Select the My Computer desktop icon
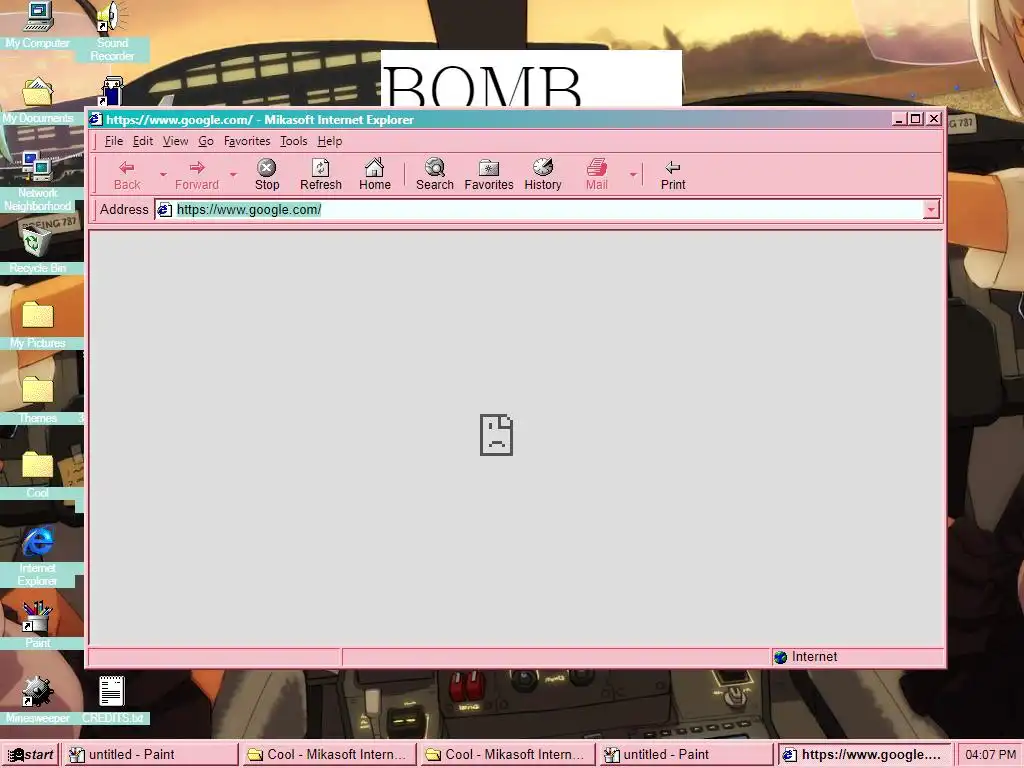 (x=37, y=26)
